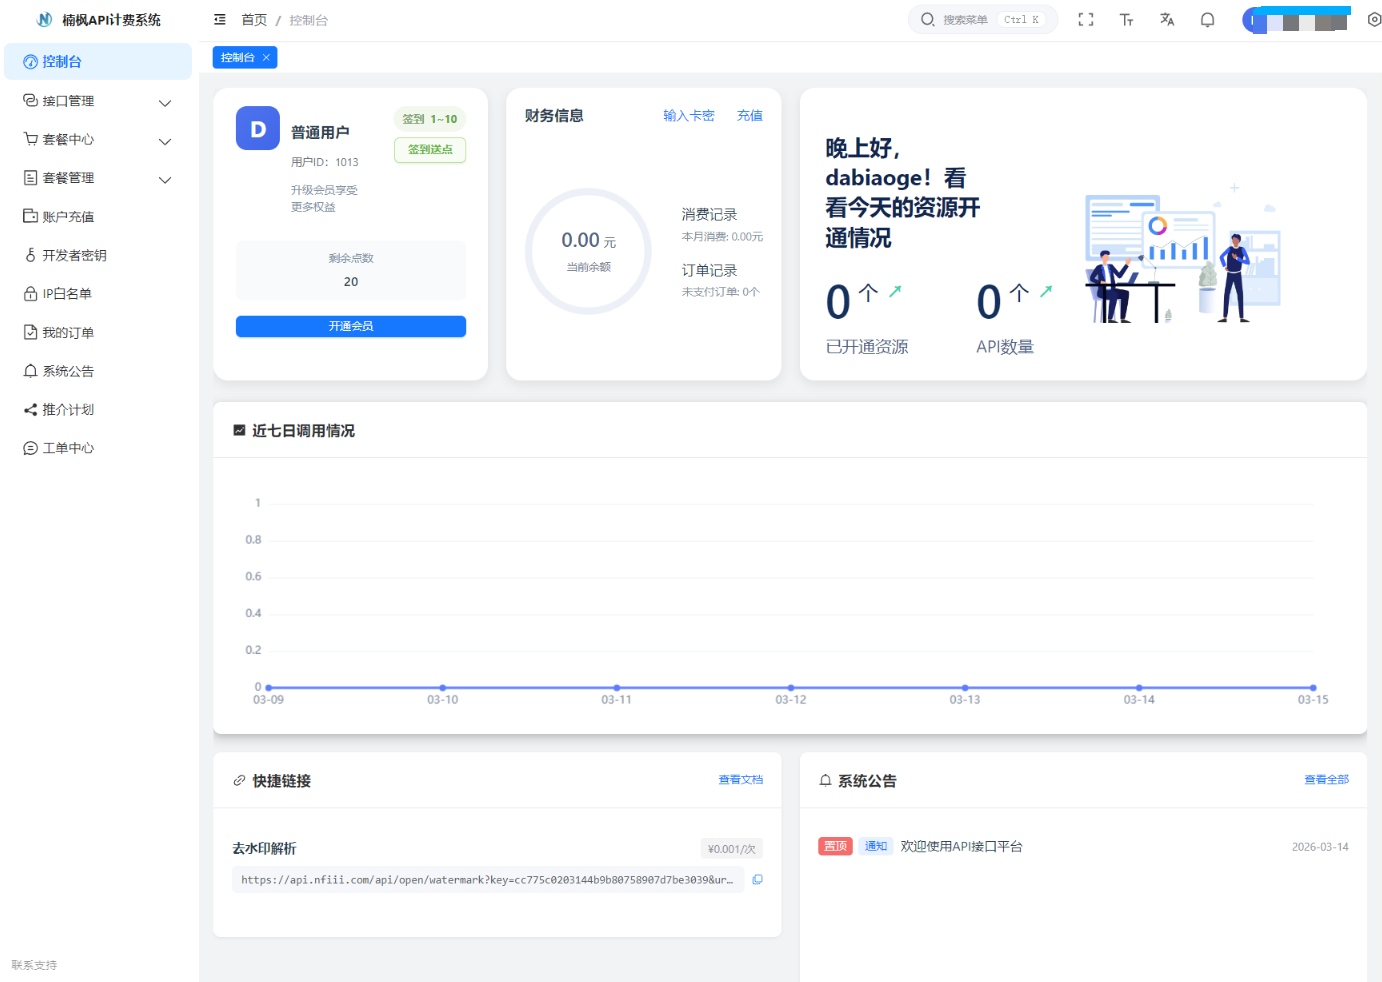Collapse the sidebar using the hamburger icon

pos(219,18)
